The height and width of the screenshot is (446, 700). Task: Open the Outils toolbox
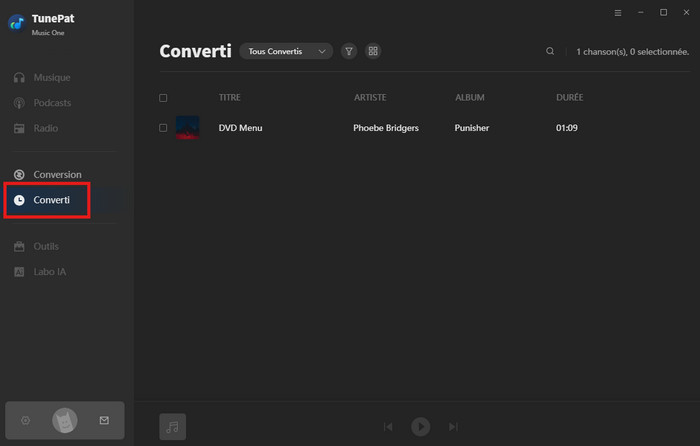pyautogui.click(x=46, y=246)
